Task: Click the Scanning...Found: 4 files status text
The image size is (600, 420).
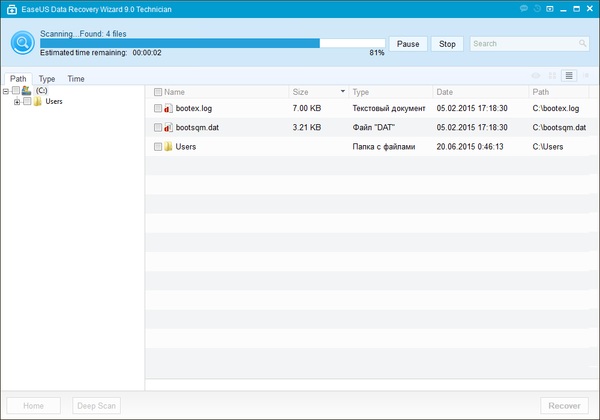Action: coord(83,34)
